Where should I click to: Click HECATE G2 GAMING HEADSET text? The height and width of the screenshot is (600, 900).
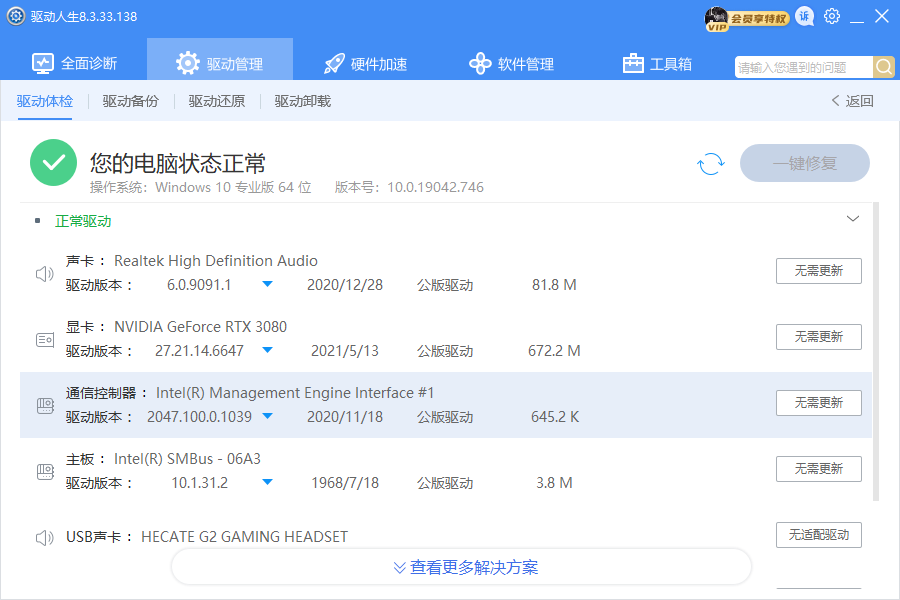point(245,536)
